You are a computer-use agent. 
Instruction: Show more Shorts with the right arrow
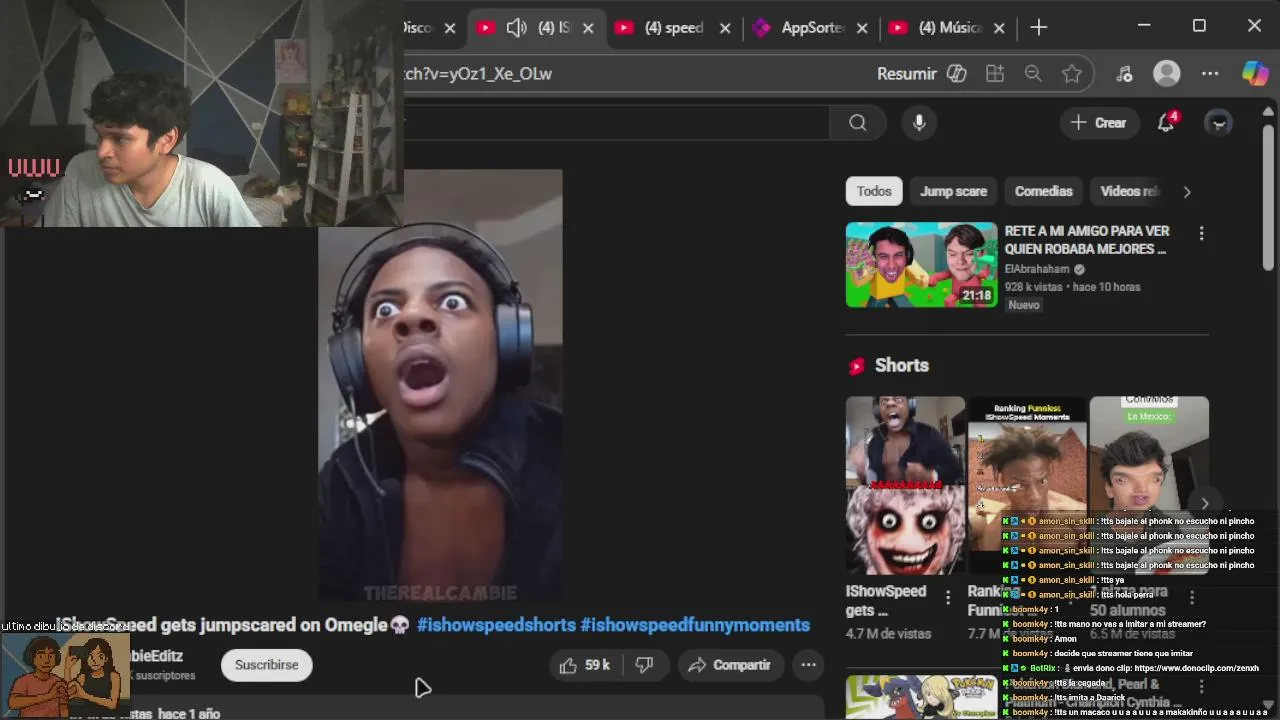click(x=1204, y=504)
